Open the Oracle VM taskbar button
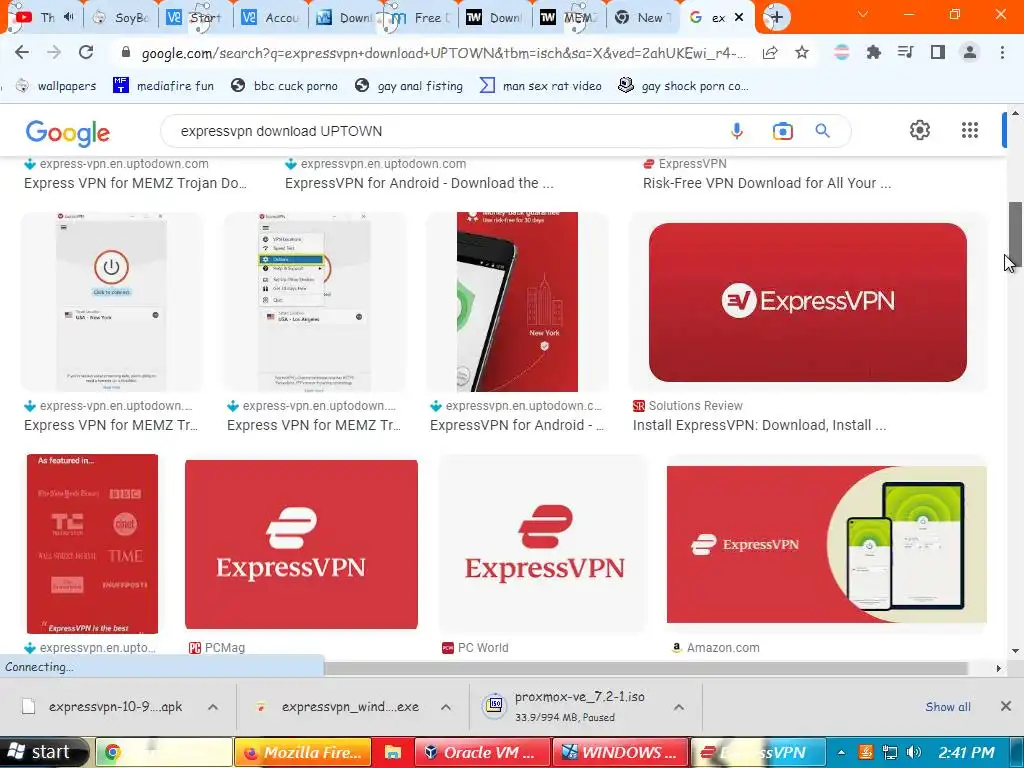This screenshot has width=1024, height=768. click(x=482, y=752)
